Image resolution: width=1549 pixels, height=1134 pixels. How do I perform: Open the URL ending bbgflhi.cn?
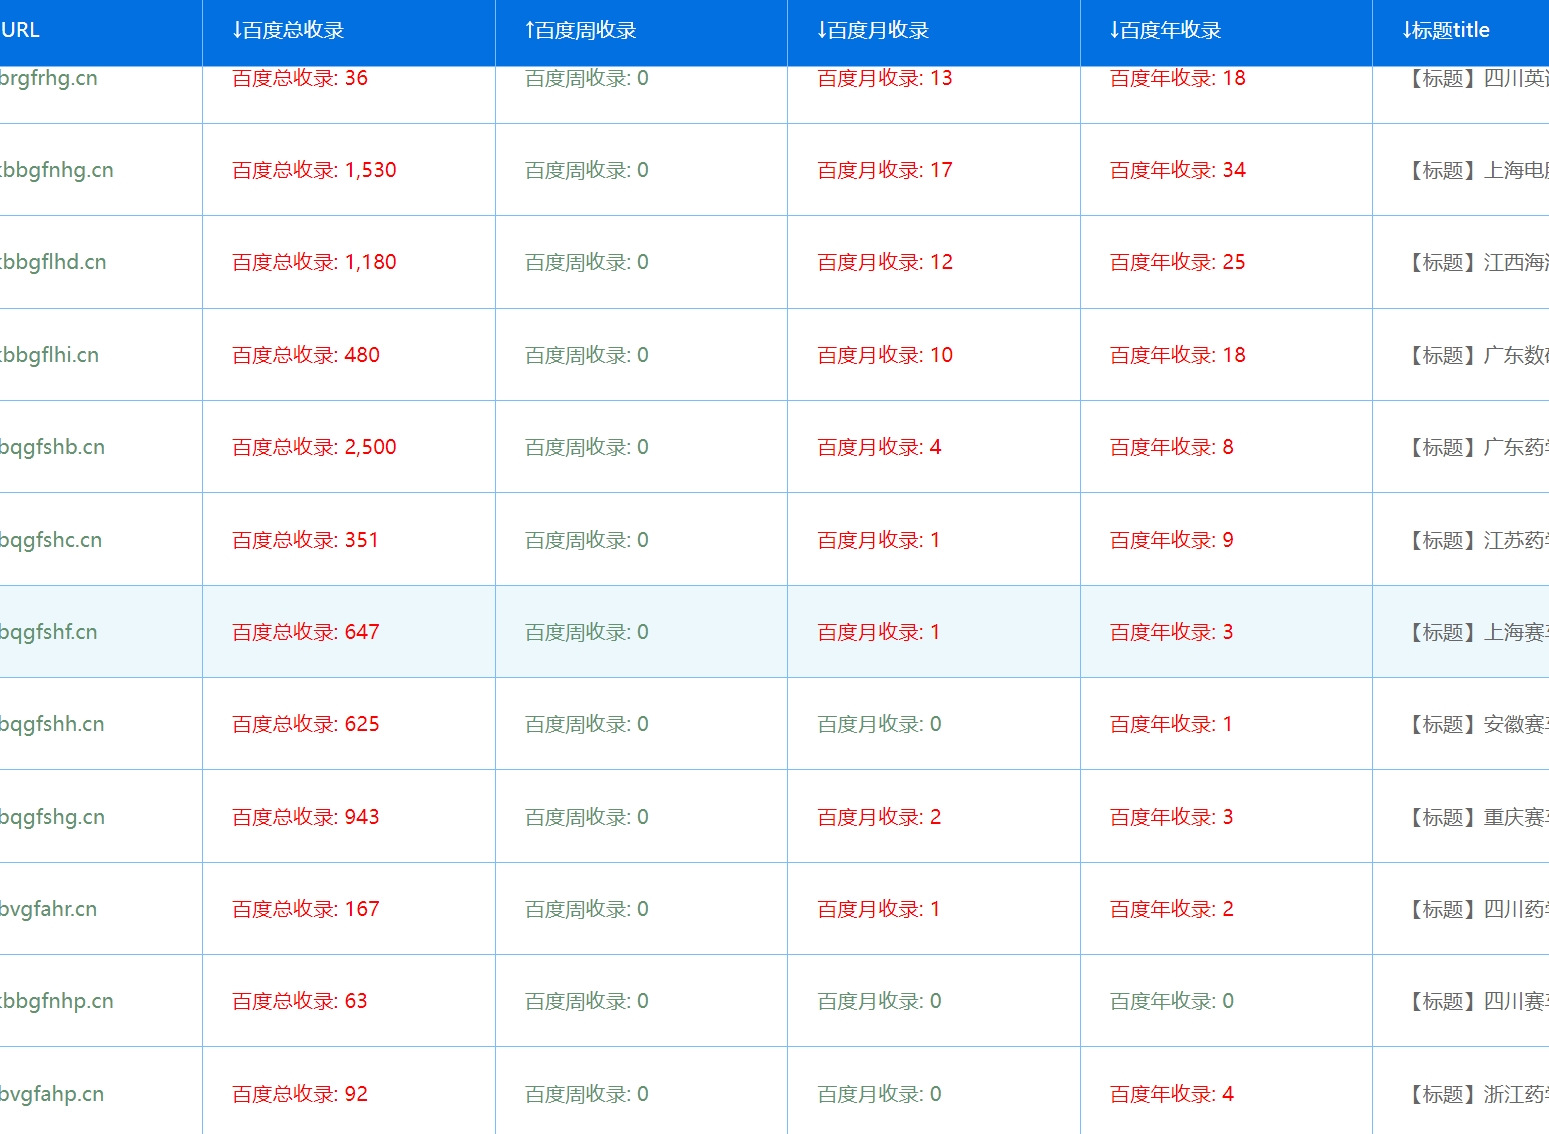point(50,355)
